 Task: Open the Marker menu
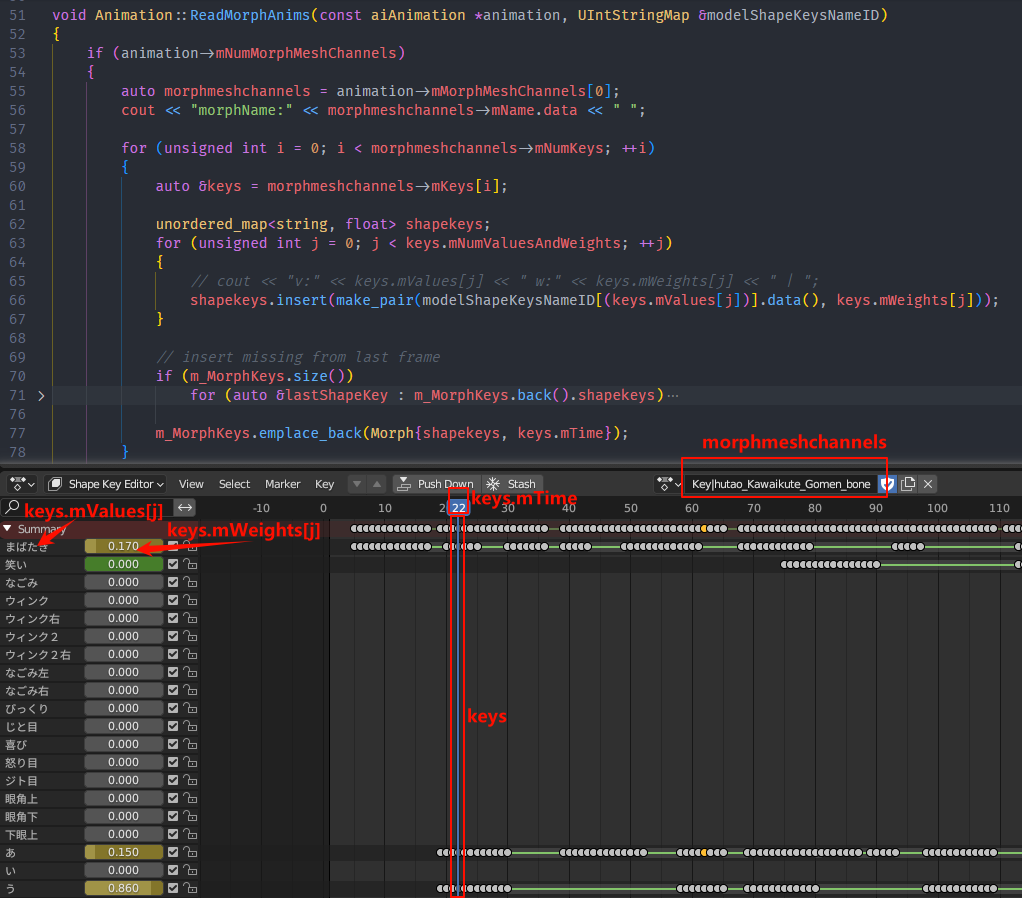pyautogui.click(x=282, y=484)
